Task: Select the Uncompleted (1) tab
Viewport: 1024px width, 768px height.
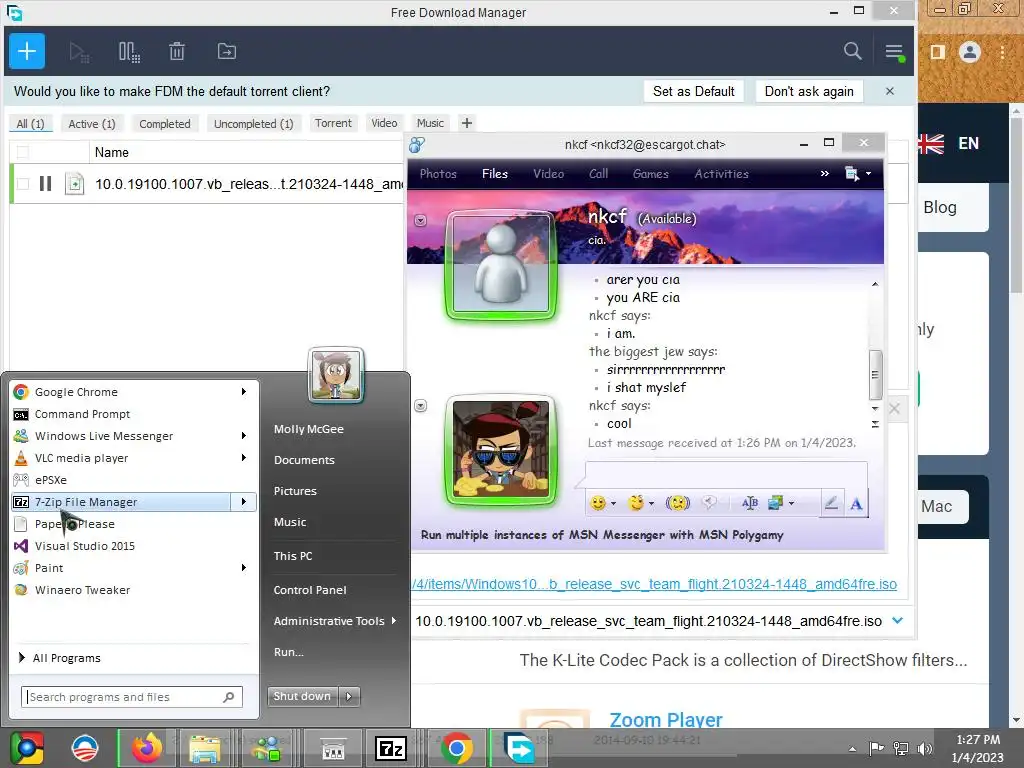Action: click(x=253, y=123)
